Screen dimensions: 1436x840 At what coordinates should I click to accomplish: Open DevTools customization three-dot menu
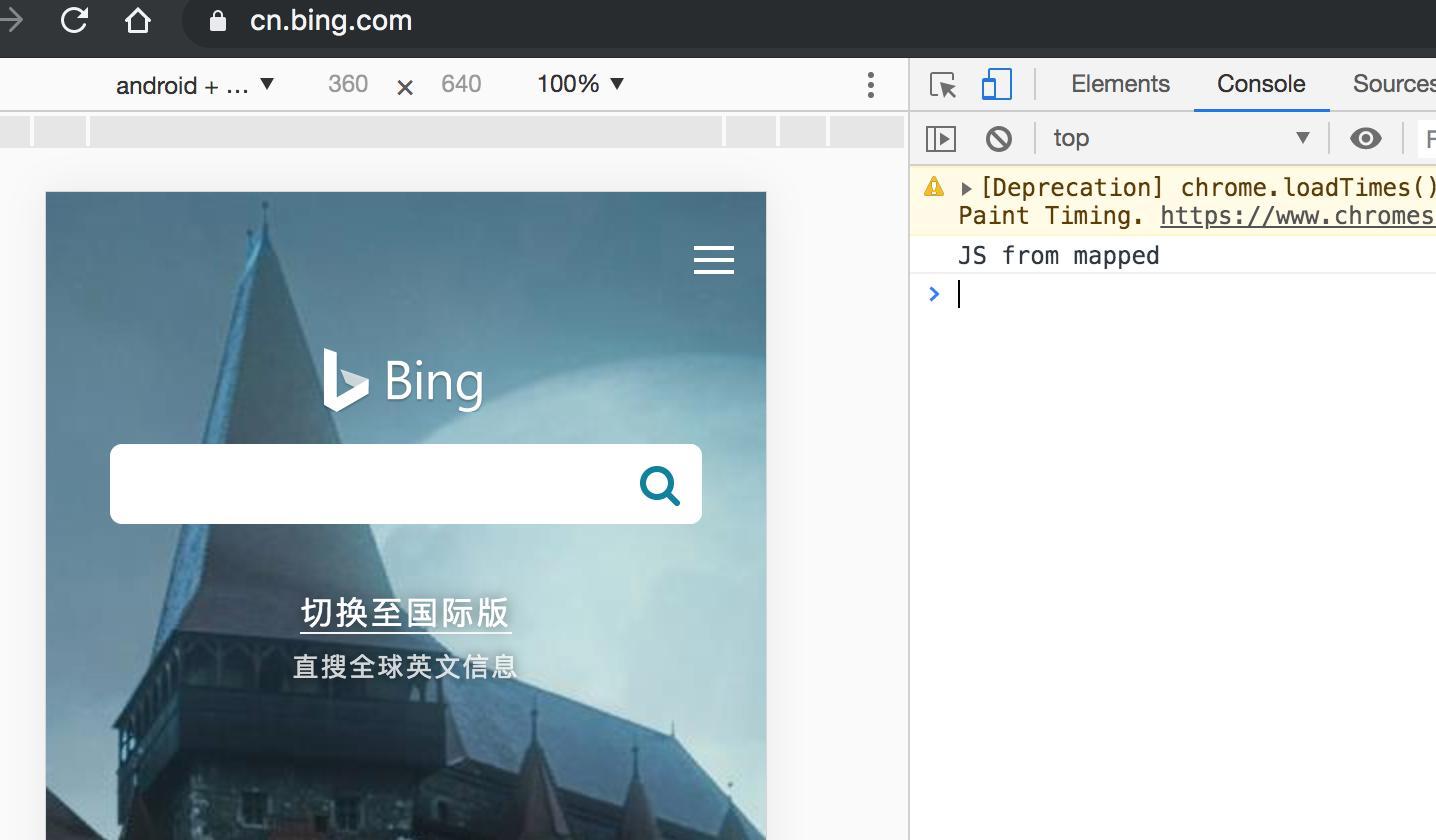point(870,85)
